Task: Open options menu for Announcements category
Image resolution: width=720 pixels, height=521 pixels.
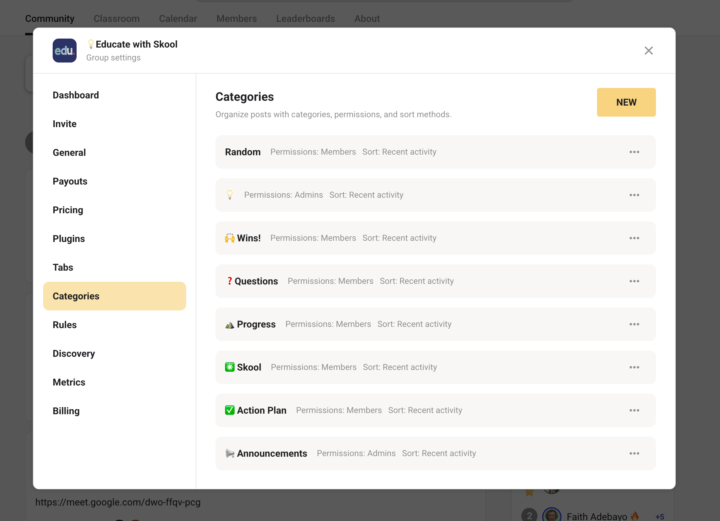Action: pos(634,454)
